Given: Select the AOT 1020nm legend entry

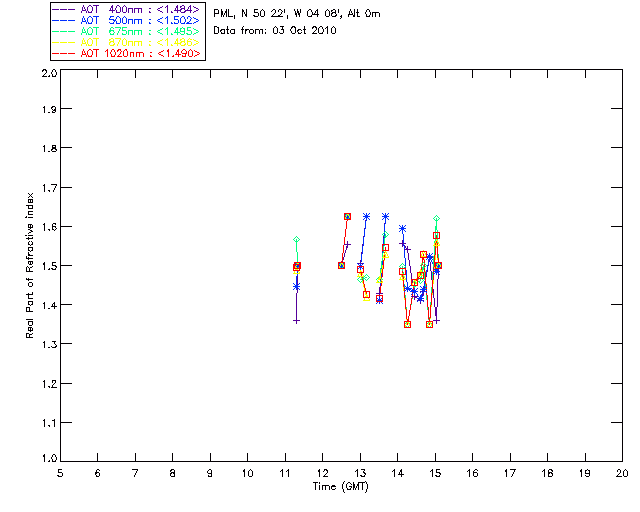Looking at the screenshot, I should click(128, 53).
